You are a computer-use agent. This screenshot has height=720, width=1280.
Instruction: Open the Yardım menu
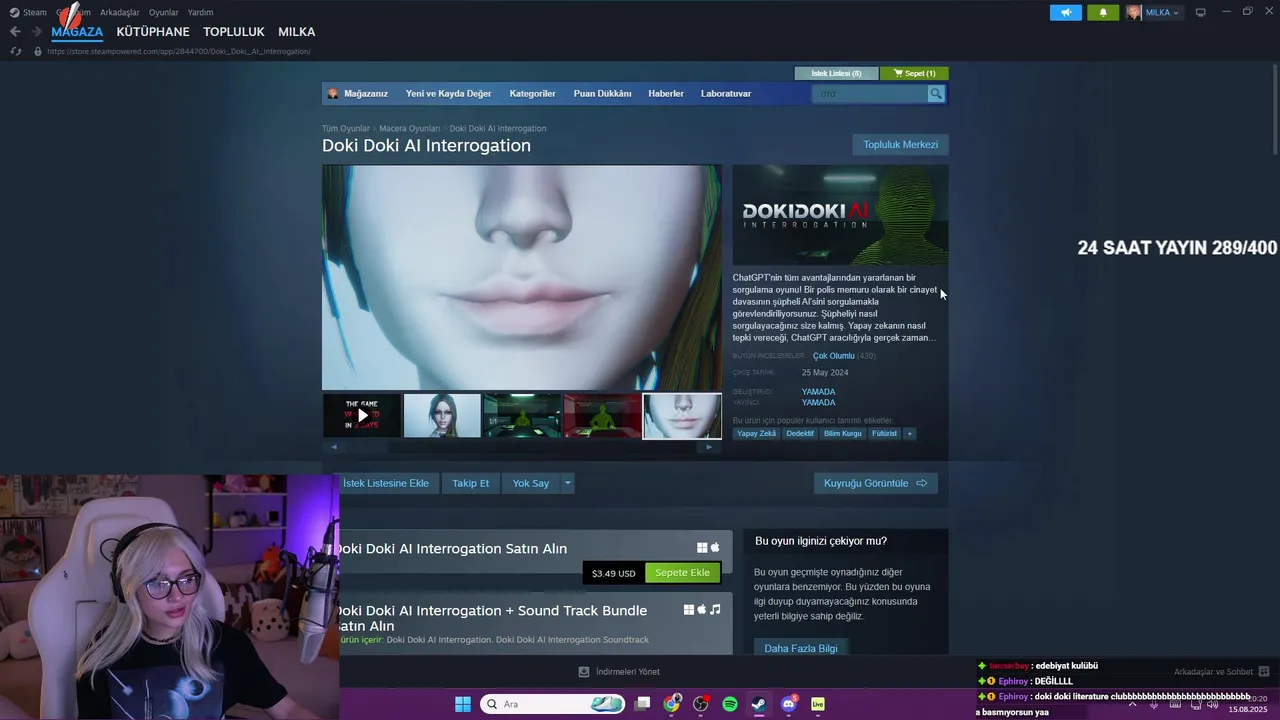point(200,13)
